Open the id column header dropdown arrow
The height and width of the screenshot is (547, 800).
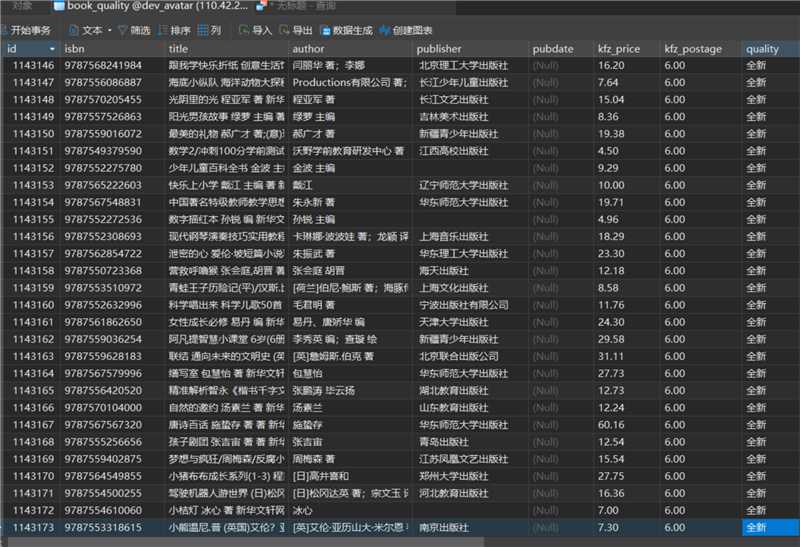(52, 48)
